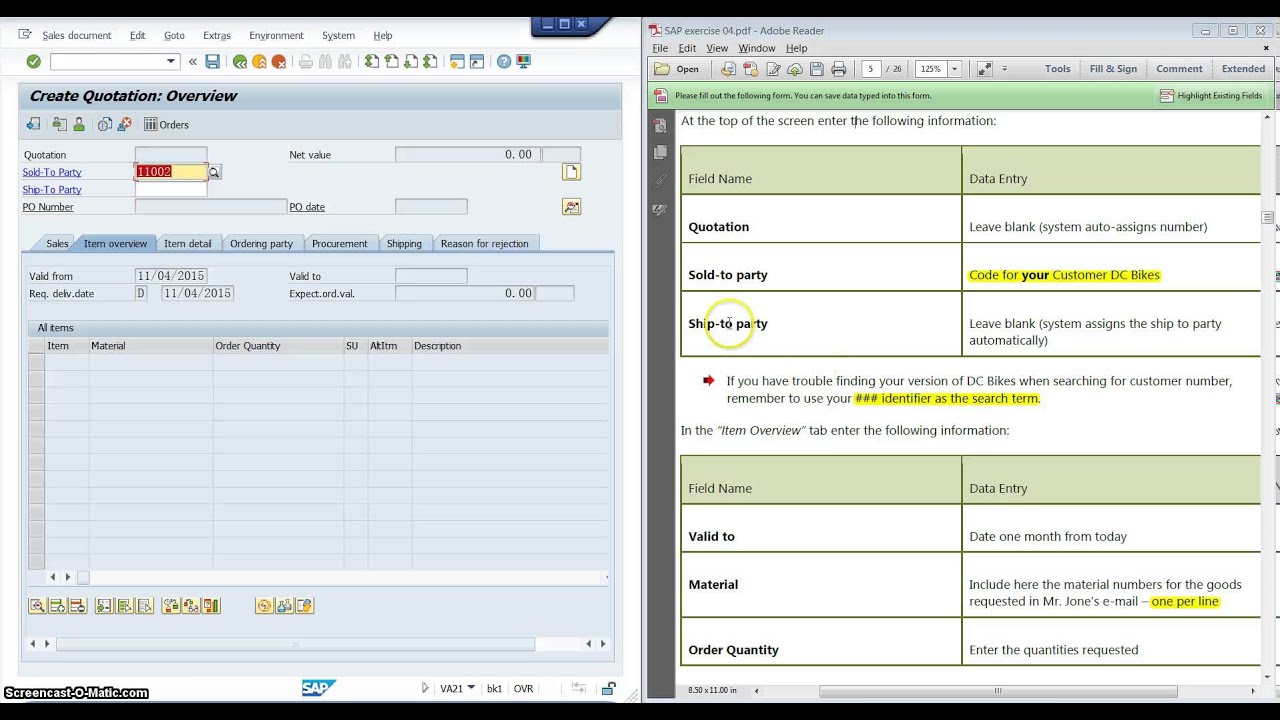Open the Extras menu
The width and height of the screenshot is (1280, 720).
(217, 35)
